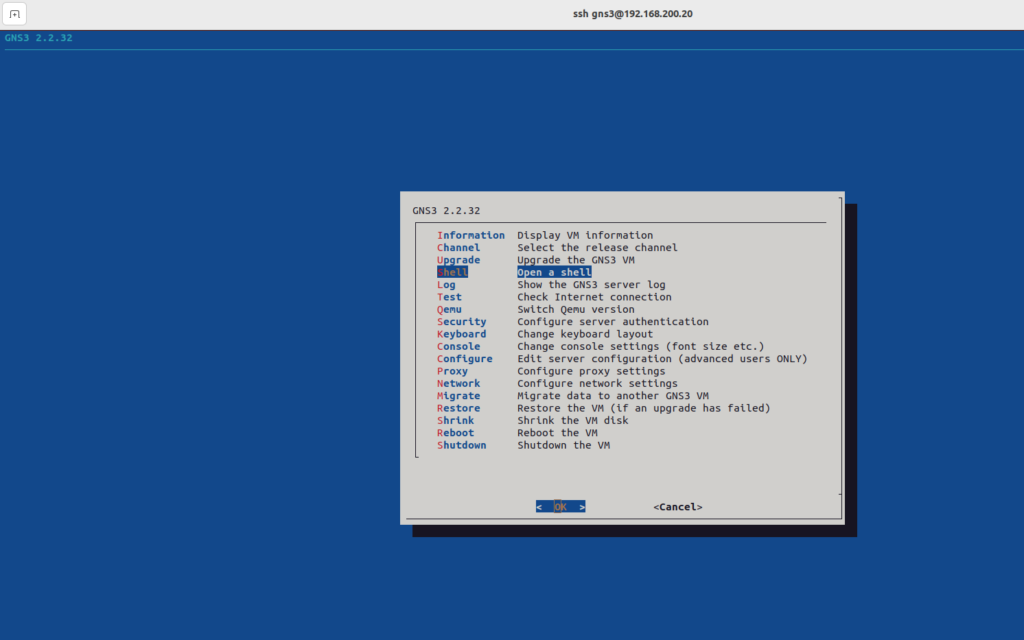This screenshot has height=640, width=1024.
Task: Open Security server authentication entry
Action: point(461,322)
